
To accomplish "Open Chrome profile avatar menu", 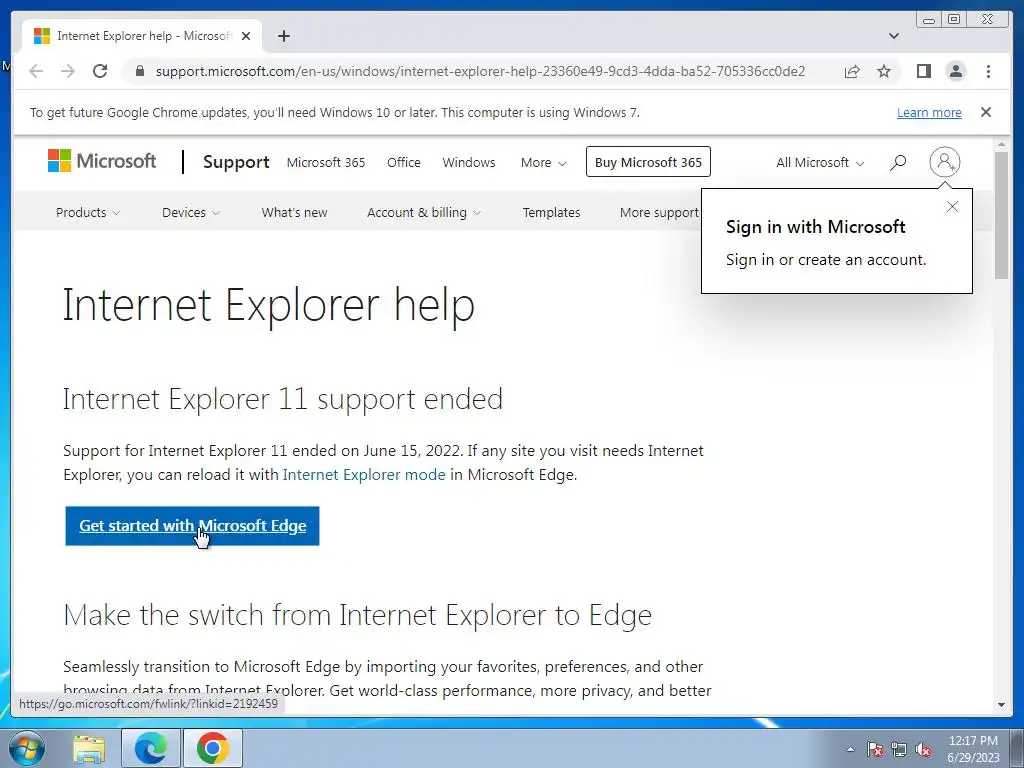I will pyautogui.click(x=955, y=71).
